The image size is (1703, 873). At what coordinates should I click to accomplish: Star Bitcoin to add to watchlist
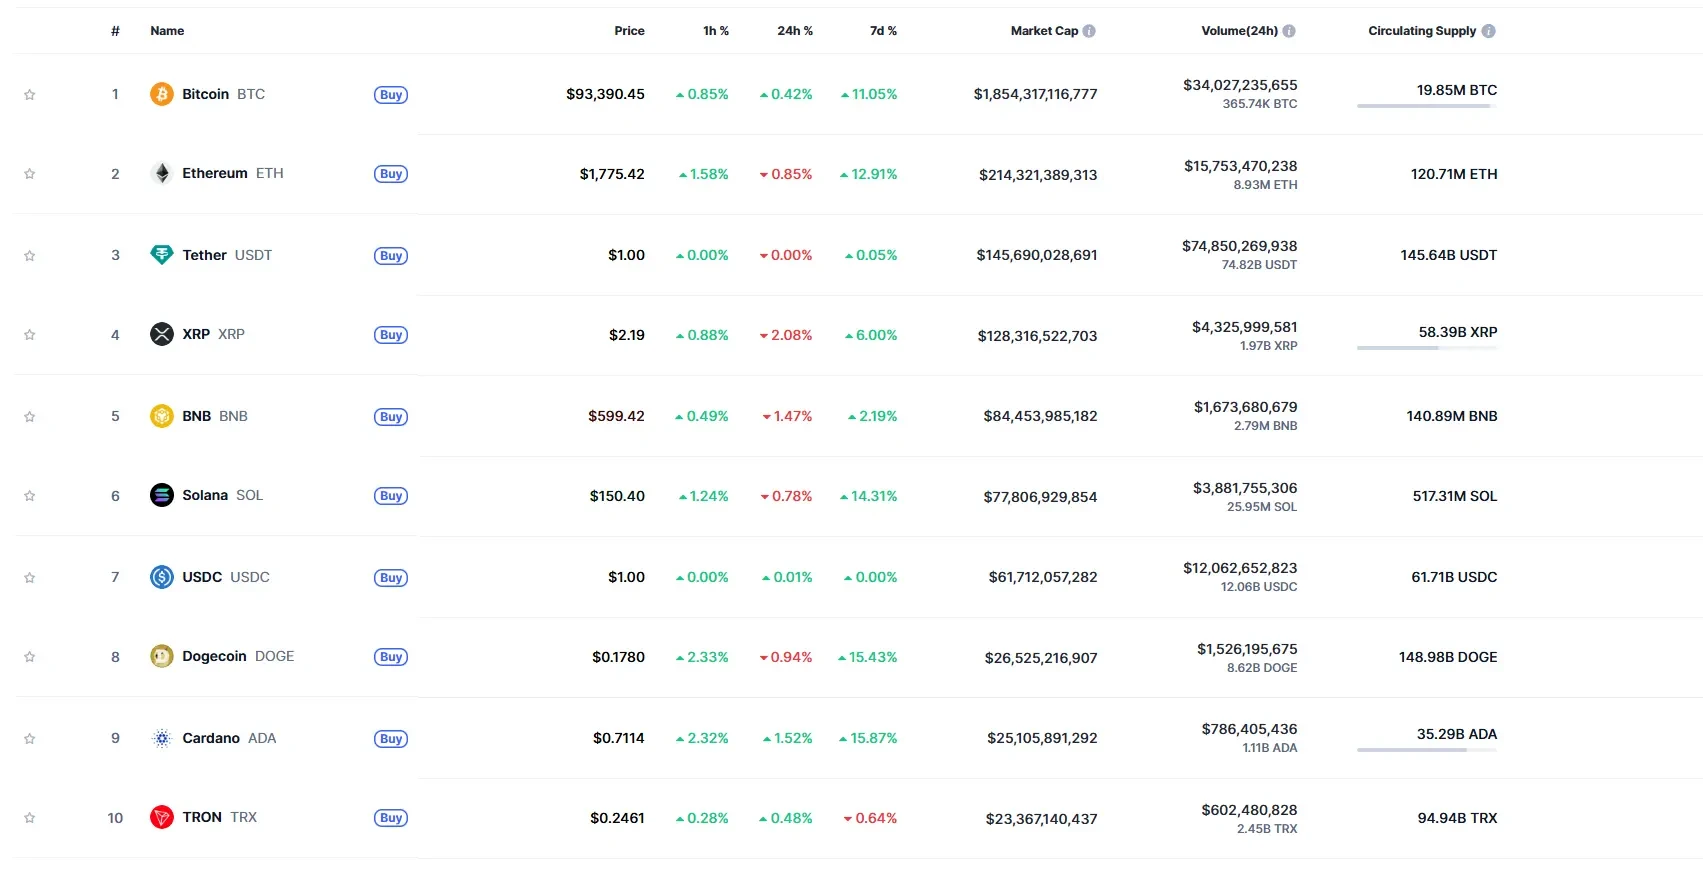click(30, 95)
